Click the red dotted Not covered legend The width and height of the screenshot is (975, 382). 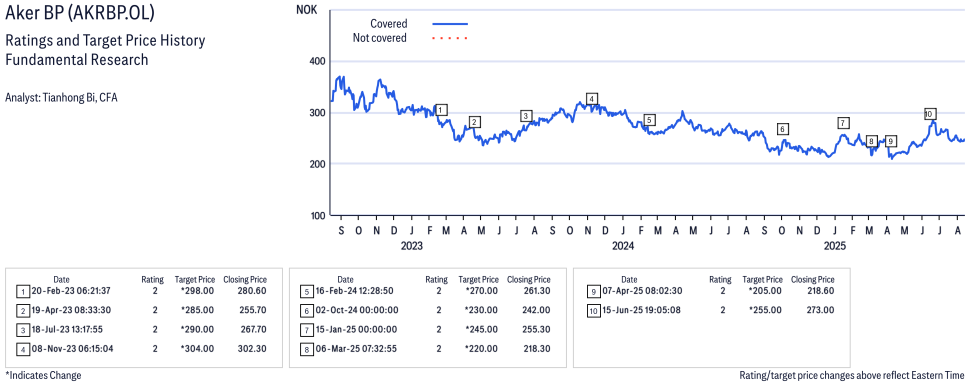pos(450,38)
